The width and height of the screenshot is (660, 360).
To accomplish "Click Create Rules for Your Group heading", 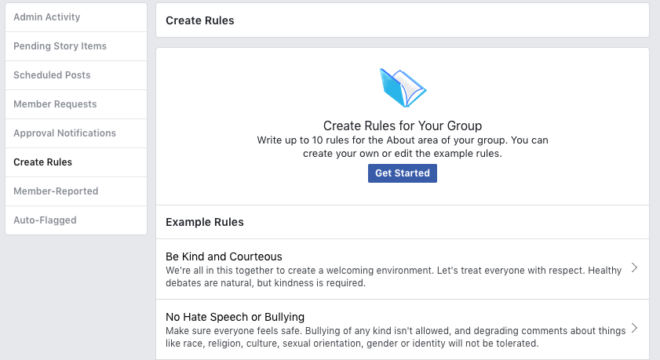I will [402, 126].
